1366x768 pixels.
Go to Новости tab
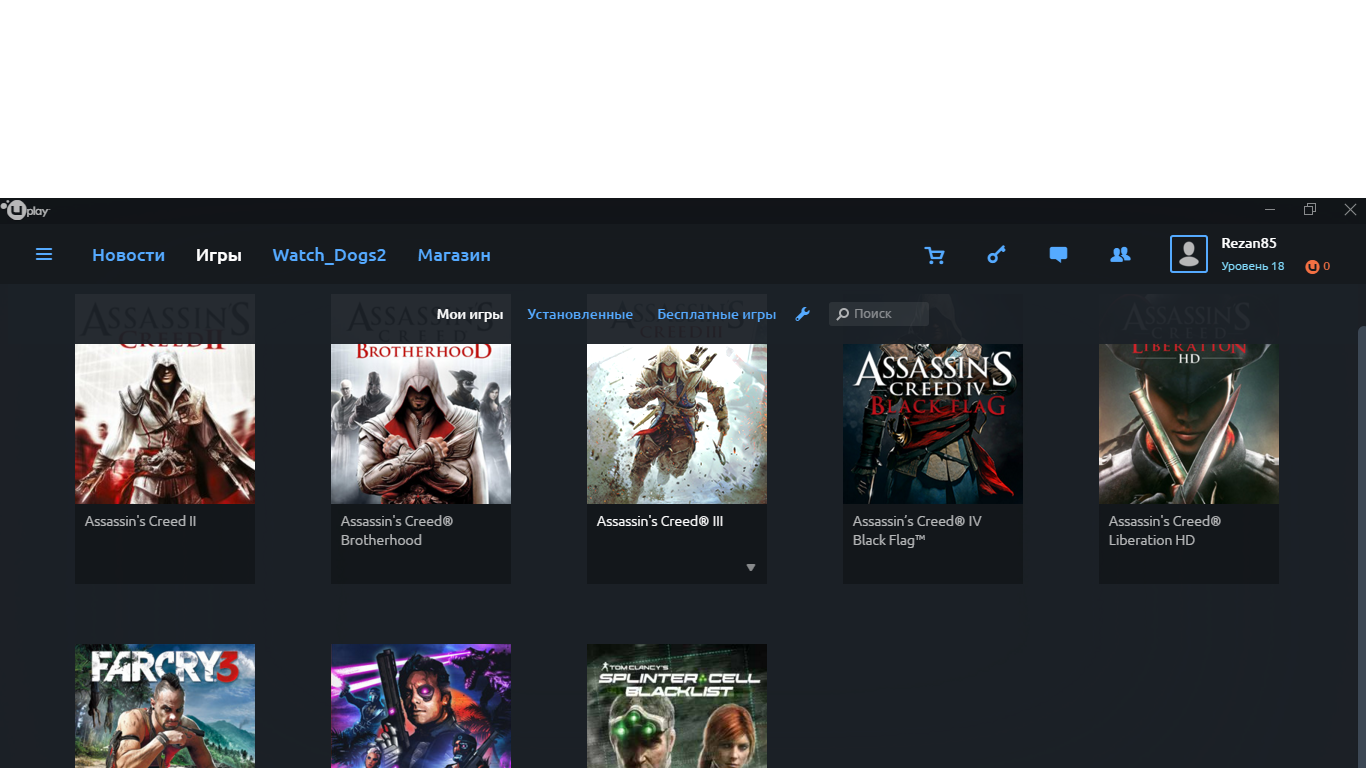(128, 255)
